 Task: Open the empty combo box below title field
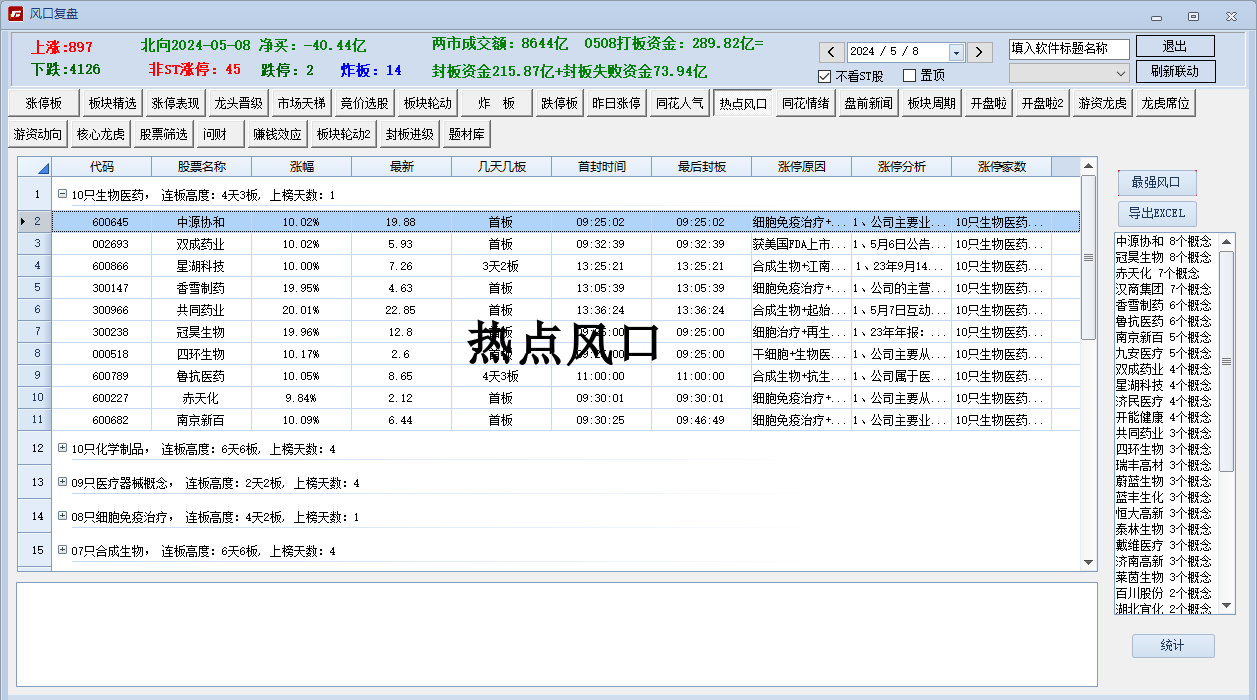coord(1069,73)
